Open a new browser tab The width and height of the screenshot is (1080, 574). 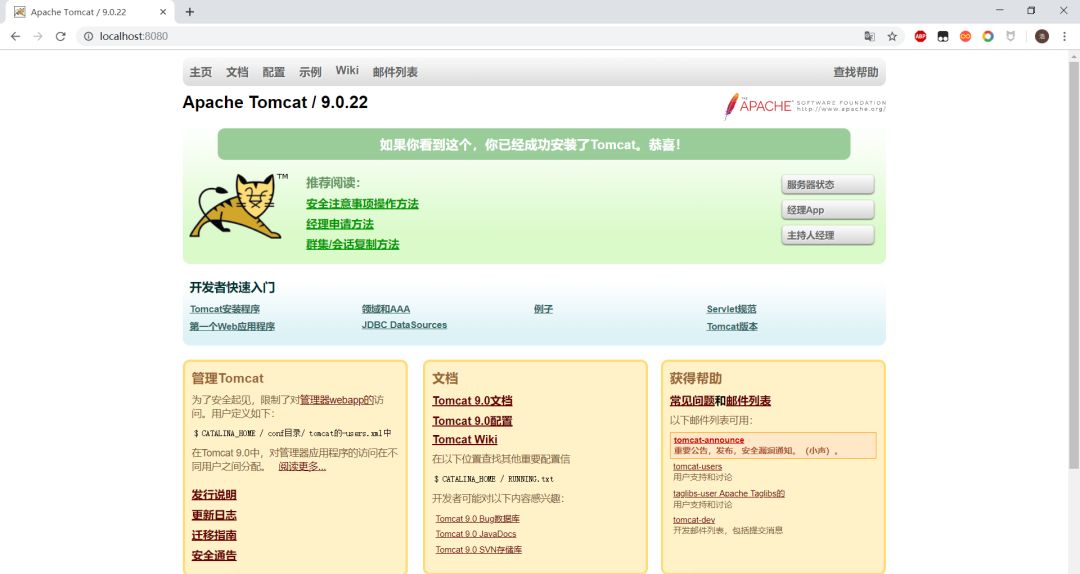[189, 12]
